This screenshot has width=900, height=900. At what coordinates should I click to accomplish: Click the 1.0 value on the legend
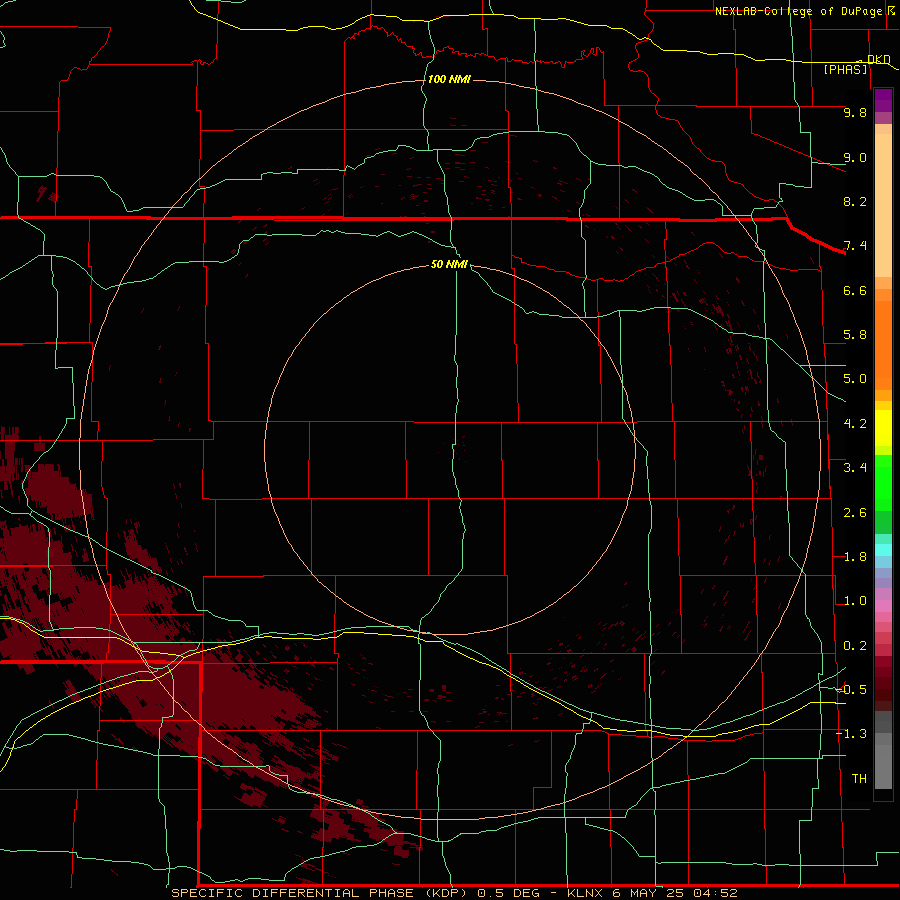click(855, 601)
